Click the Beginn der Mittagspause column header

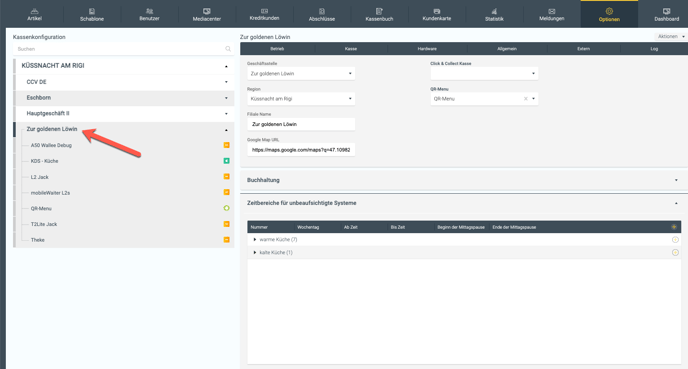[461, 227]
